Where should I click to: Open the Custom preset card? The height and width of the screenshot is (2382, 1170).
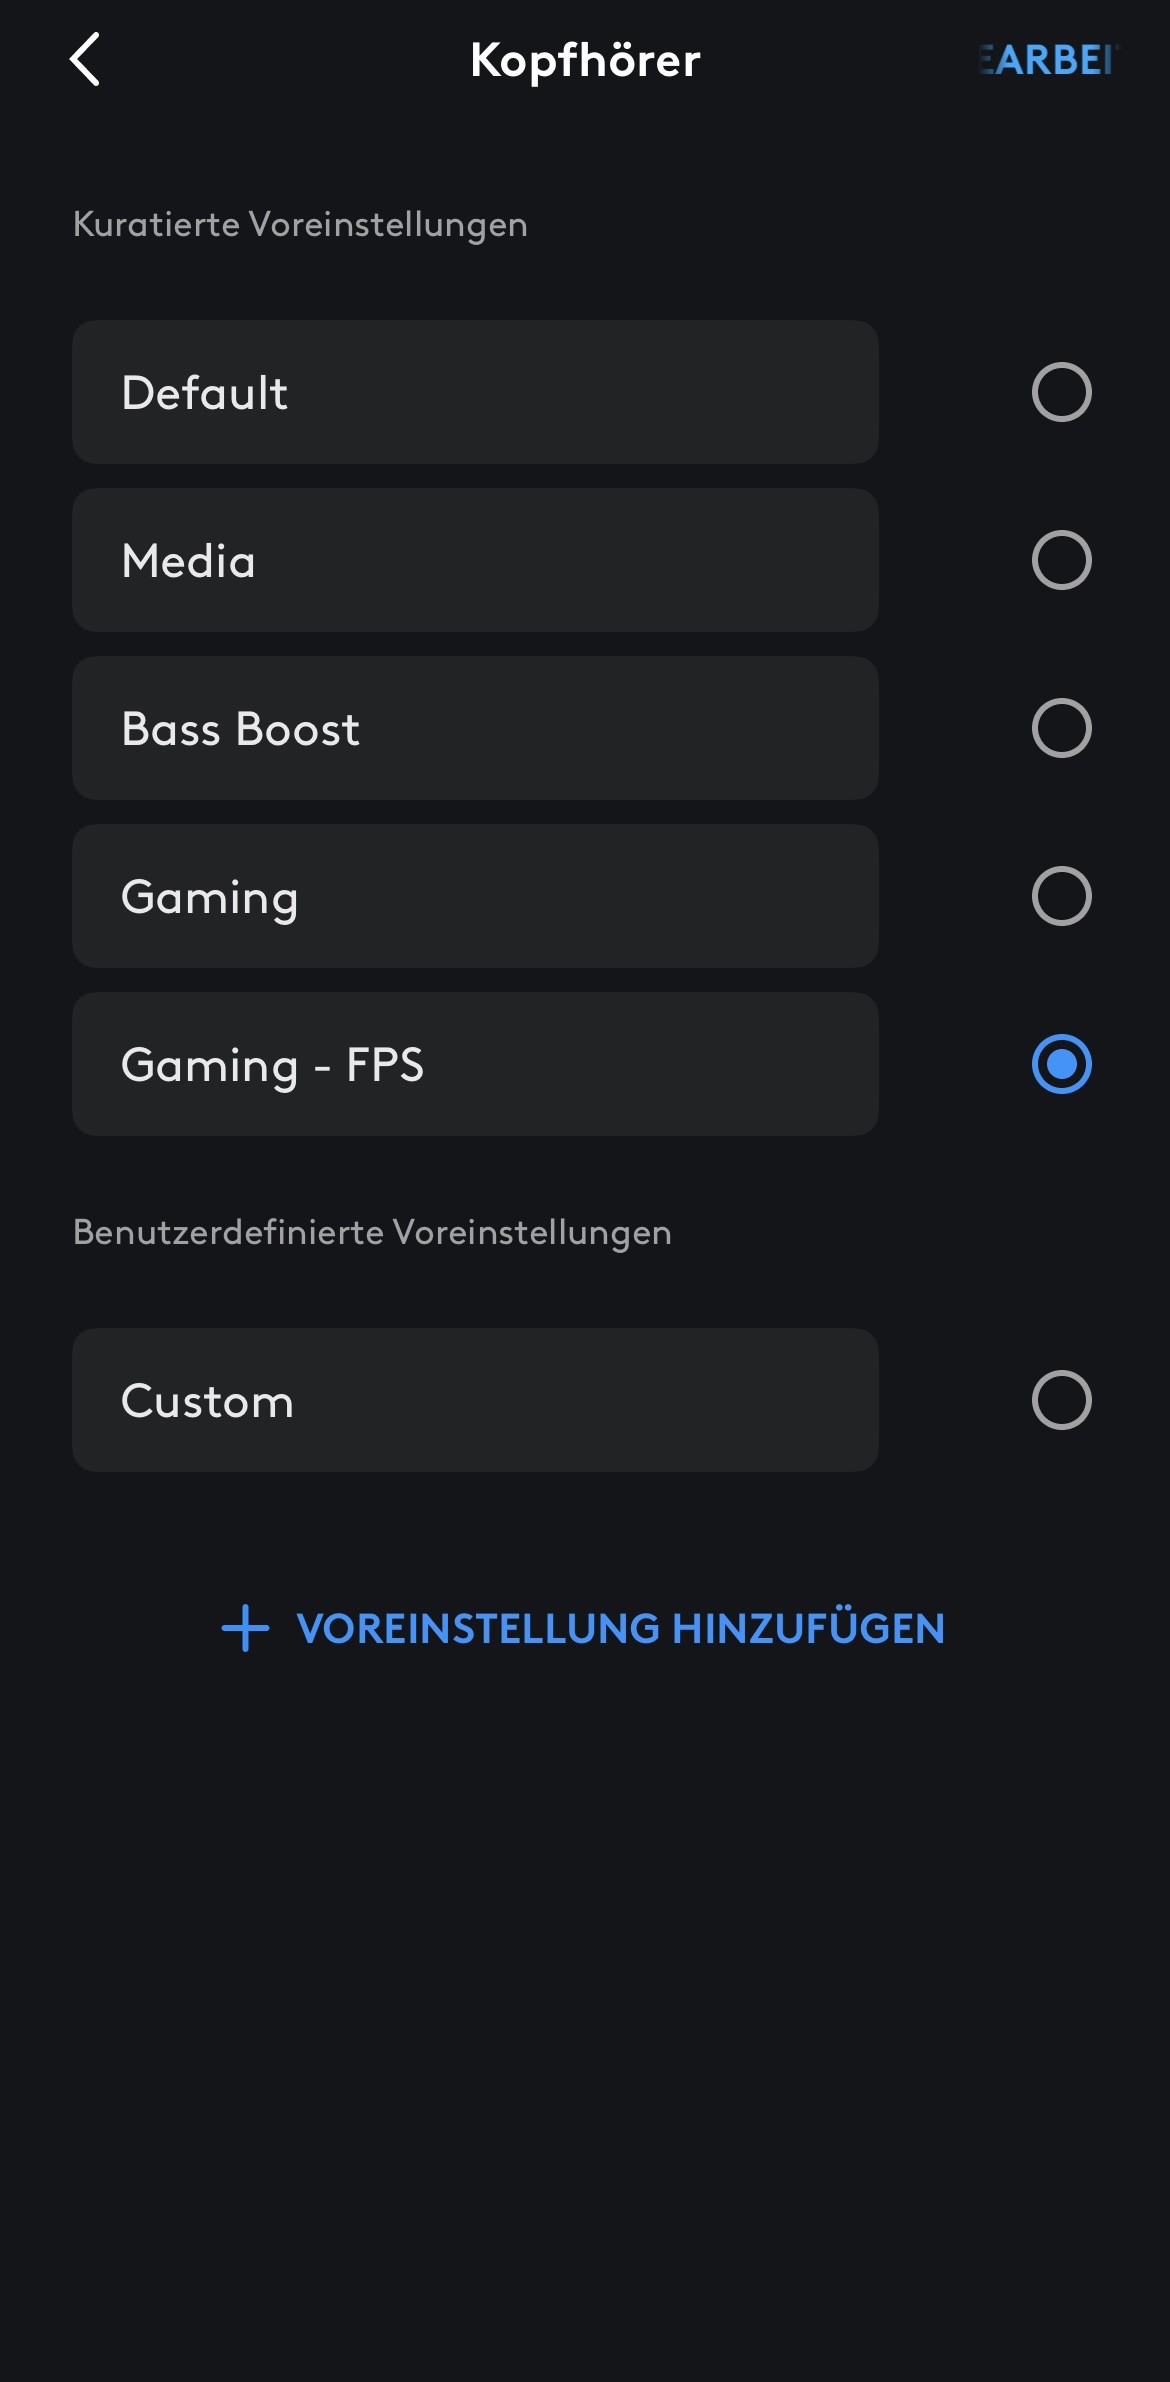(475, 1400)
